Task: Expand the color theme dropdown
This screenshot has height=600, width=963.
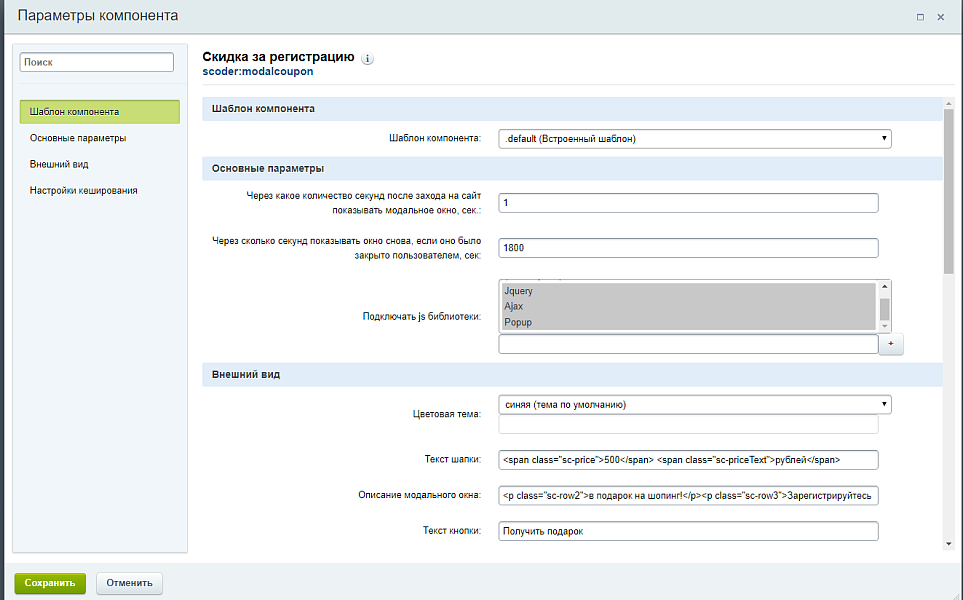Action: (694, 404)
